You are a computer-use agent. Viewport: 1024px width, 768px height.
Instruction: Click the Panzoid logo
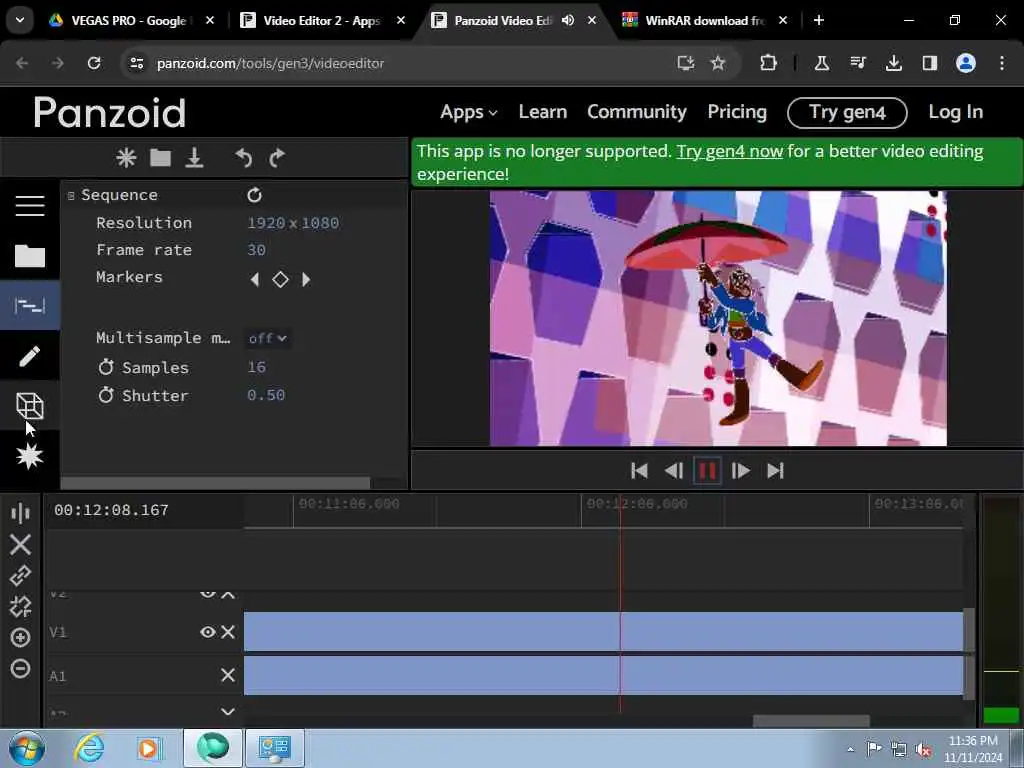pyautogui.click(x=110, y=112)
